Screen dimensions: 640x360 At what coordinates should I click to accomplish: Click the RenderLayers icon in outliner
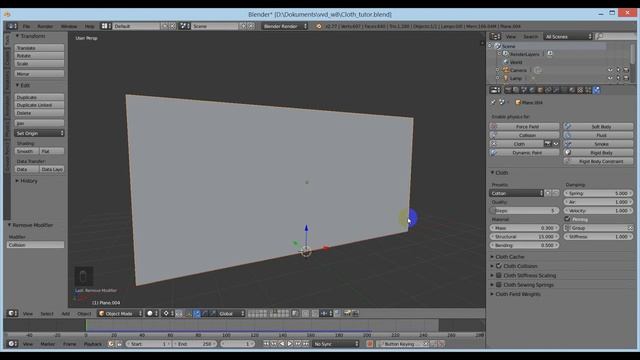pos(506,54)
